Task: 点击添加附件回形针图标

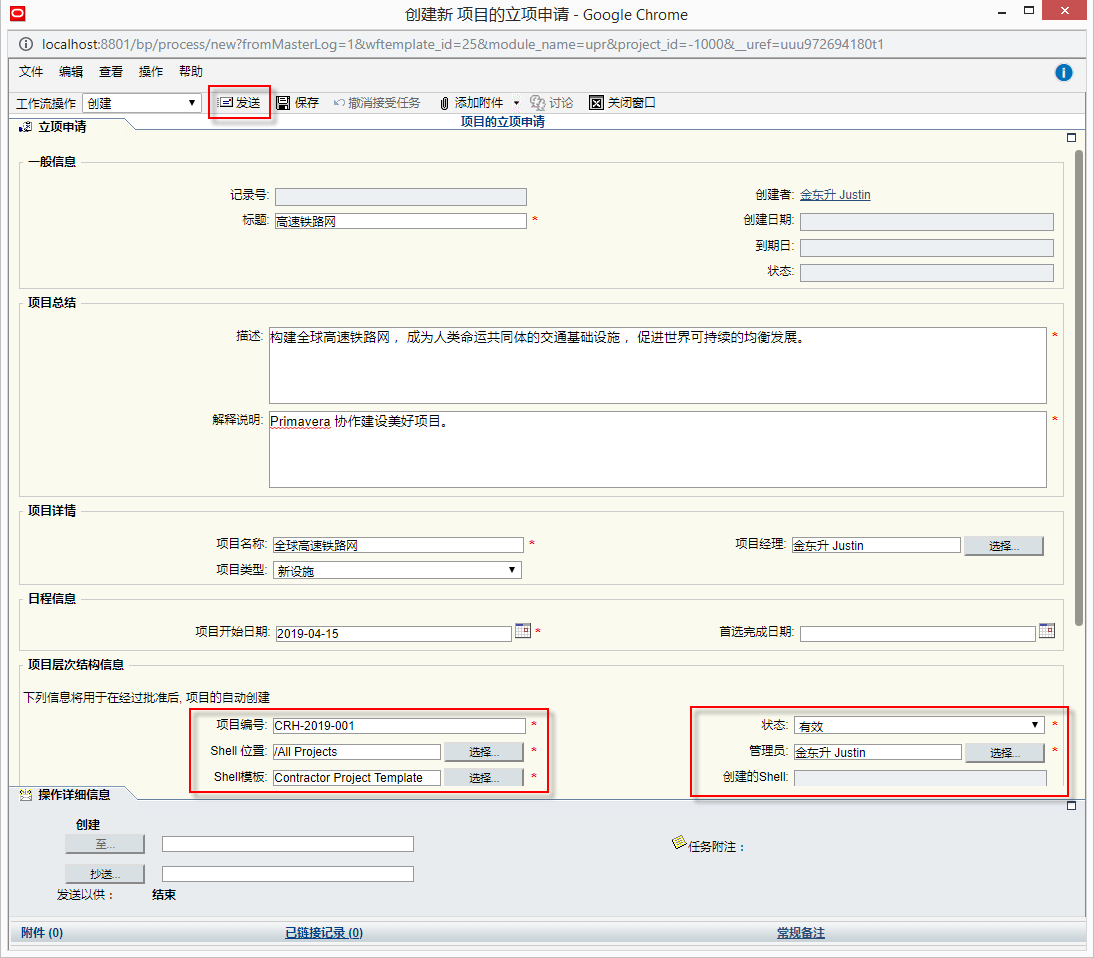Action: 443,102
